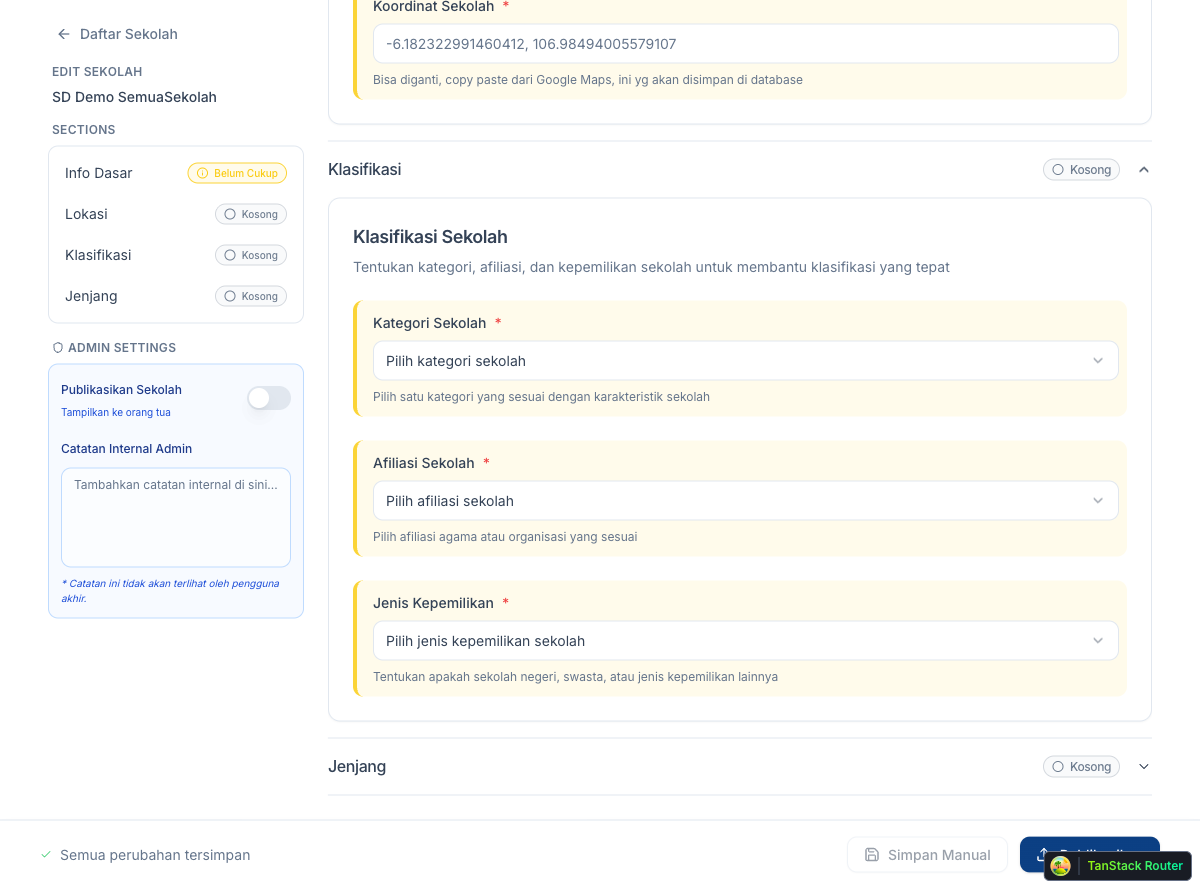
Task: Click the Kosong badge in Jenjang header
Action: pyautogui.click(x=1081, y=767)
